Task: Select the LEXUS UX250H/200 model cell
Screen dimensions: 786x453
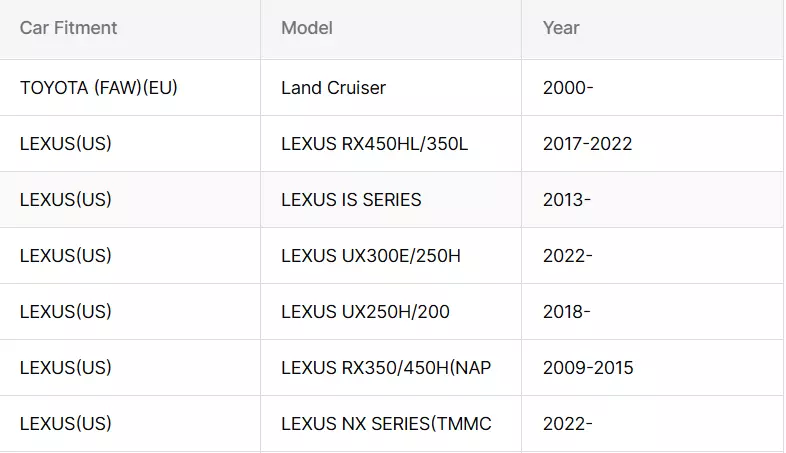Action: click(x=391, y=312)
